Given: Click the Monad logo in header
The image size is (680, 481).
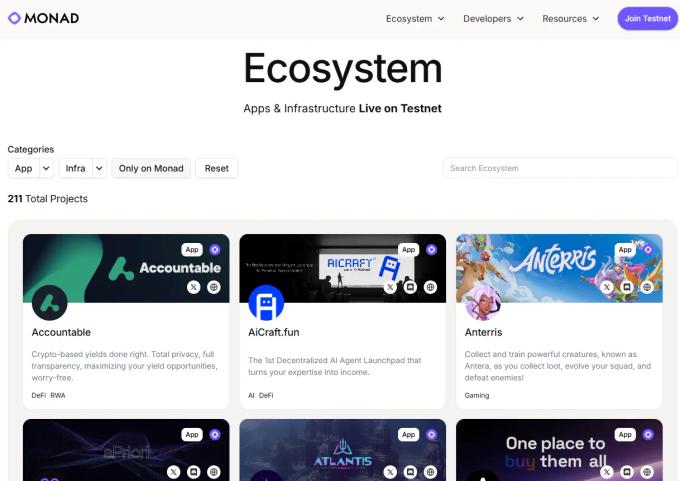Looking at the screenshot, I should tap(43, 18).
